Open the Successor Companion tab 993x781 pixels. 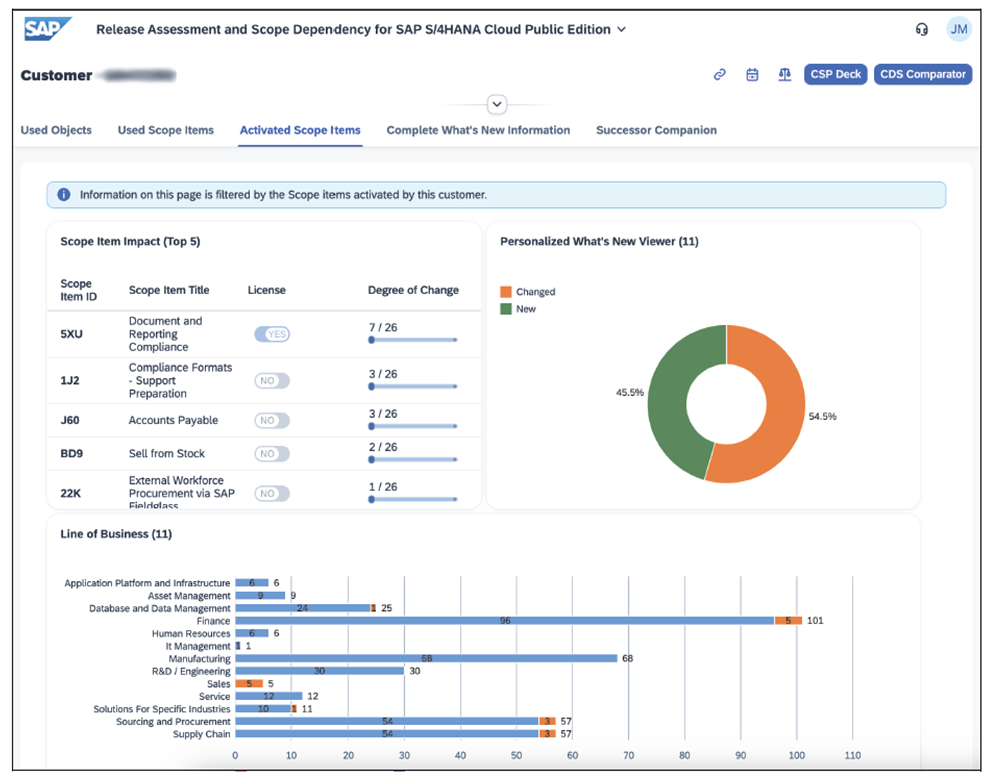pos(656,130)
